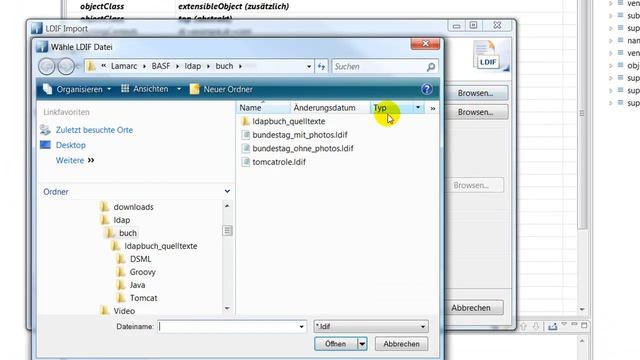Image resolution: width=640 pixels, height=360 pixels.
Task: Minimize the LDIF Import window
Action: (x=456, y=26)
